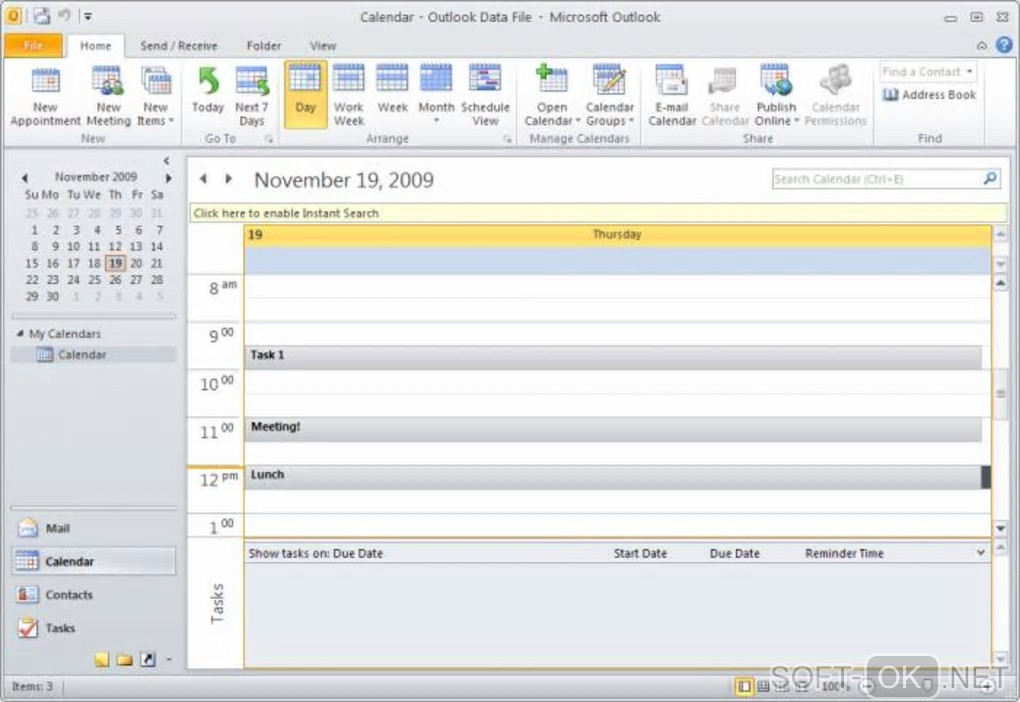Expand the Arrange group dialog launcher

(507, 139)
